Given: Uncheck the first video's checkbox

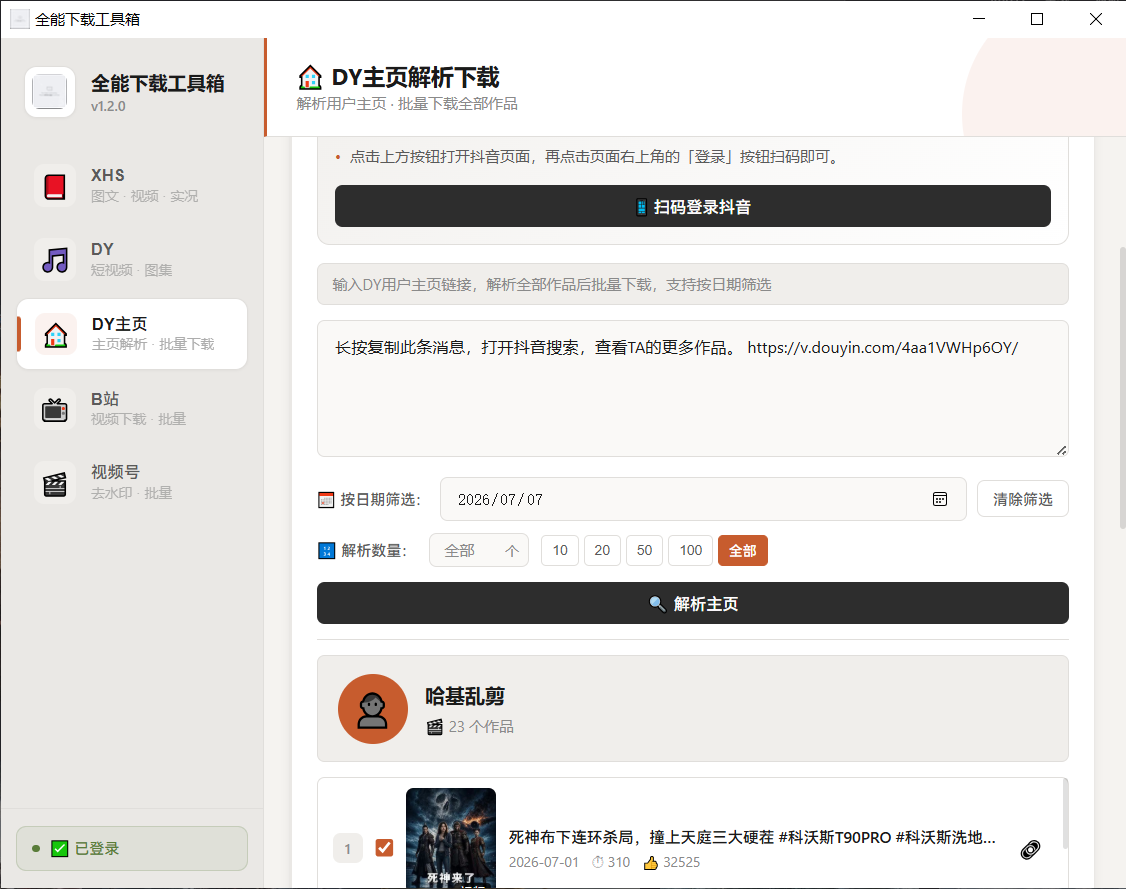Looking at the screenshot, I should (384, 848).
